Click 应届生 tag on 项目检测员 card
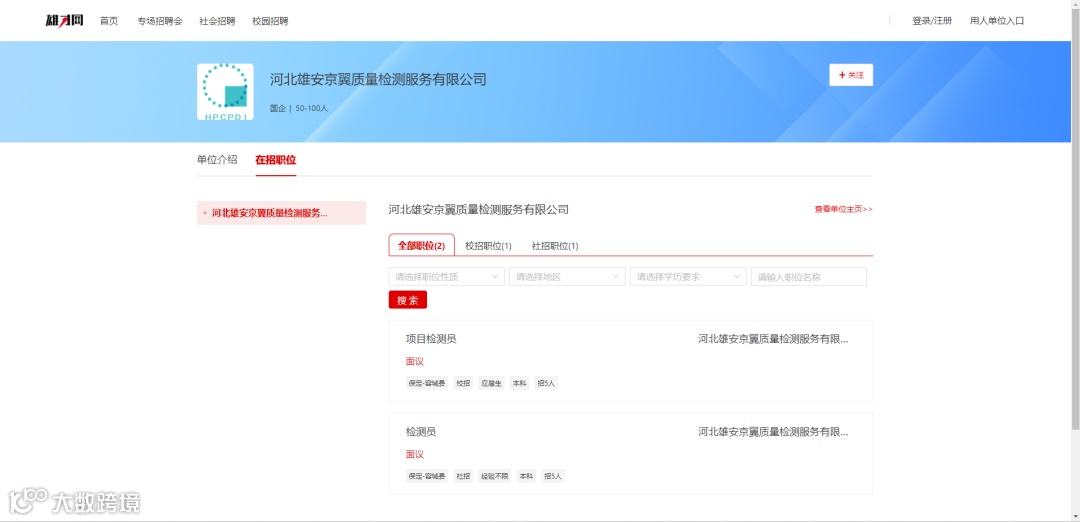 tap(491, 383)
